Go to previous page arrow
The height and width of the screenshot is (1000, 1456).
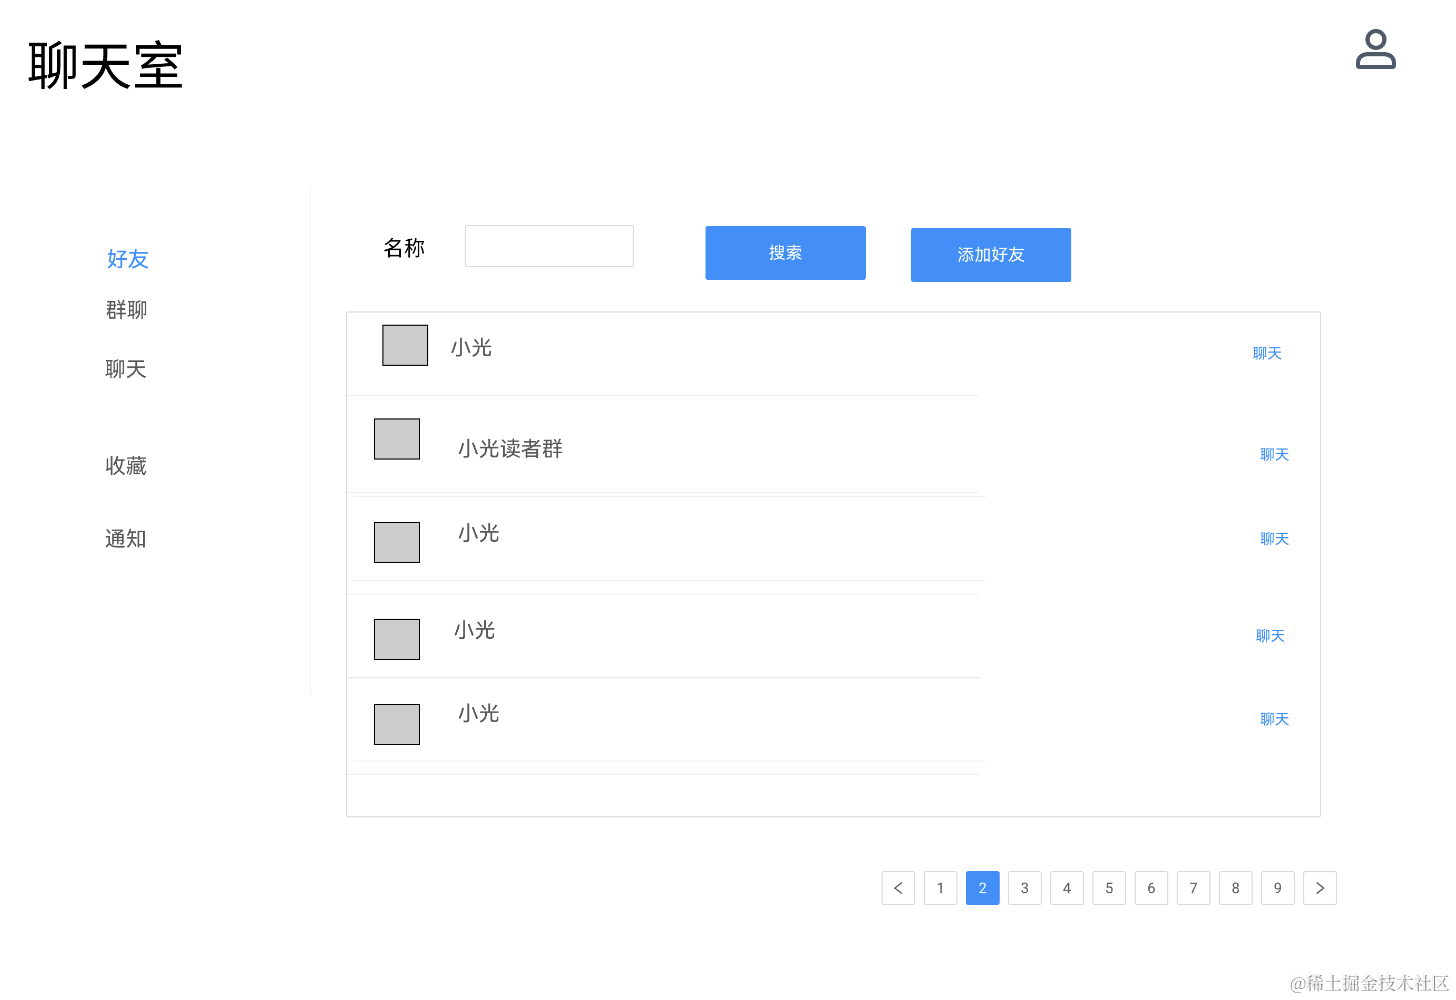pos(898,888)
